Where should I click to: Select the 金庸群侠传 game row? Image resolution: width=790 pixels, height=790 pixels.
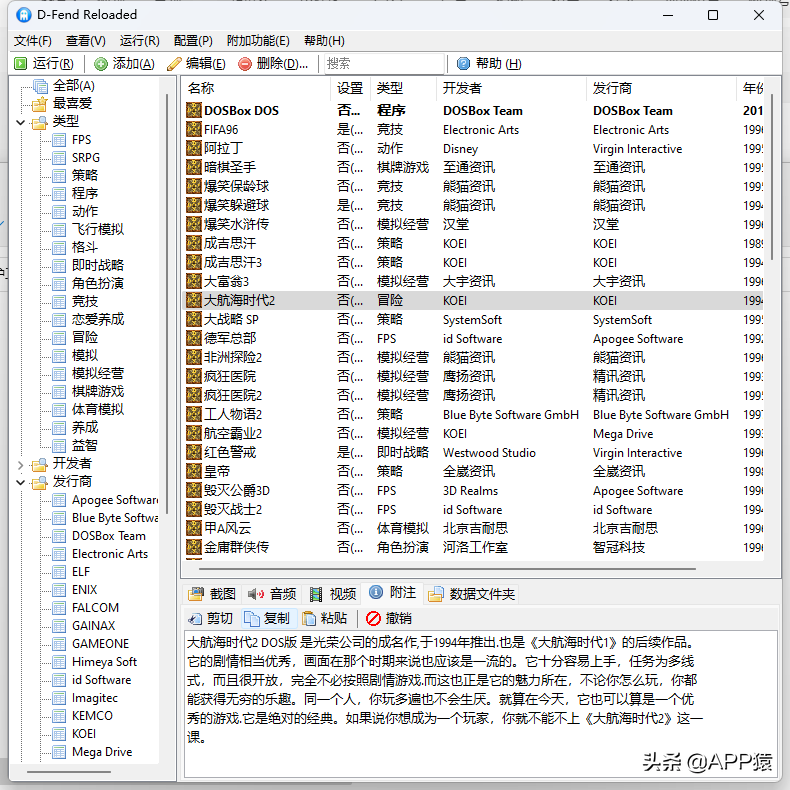point(473,547)
